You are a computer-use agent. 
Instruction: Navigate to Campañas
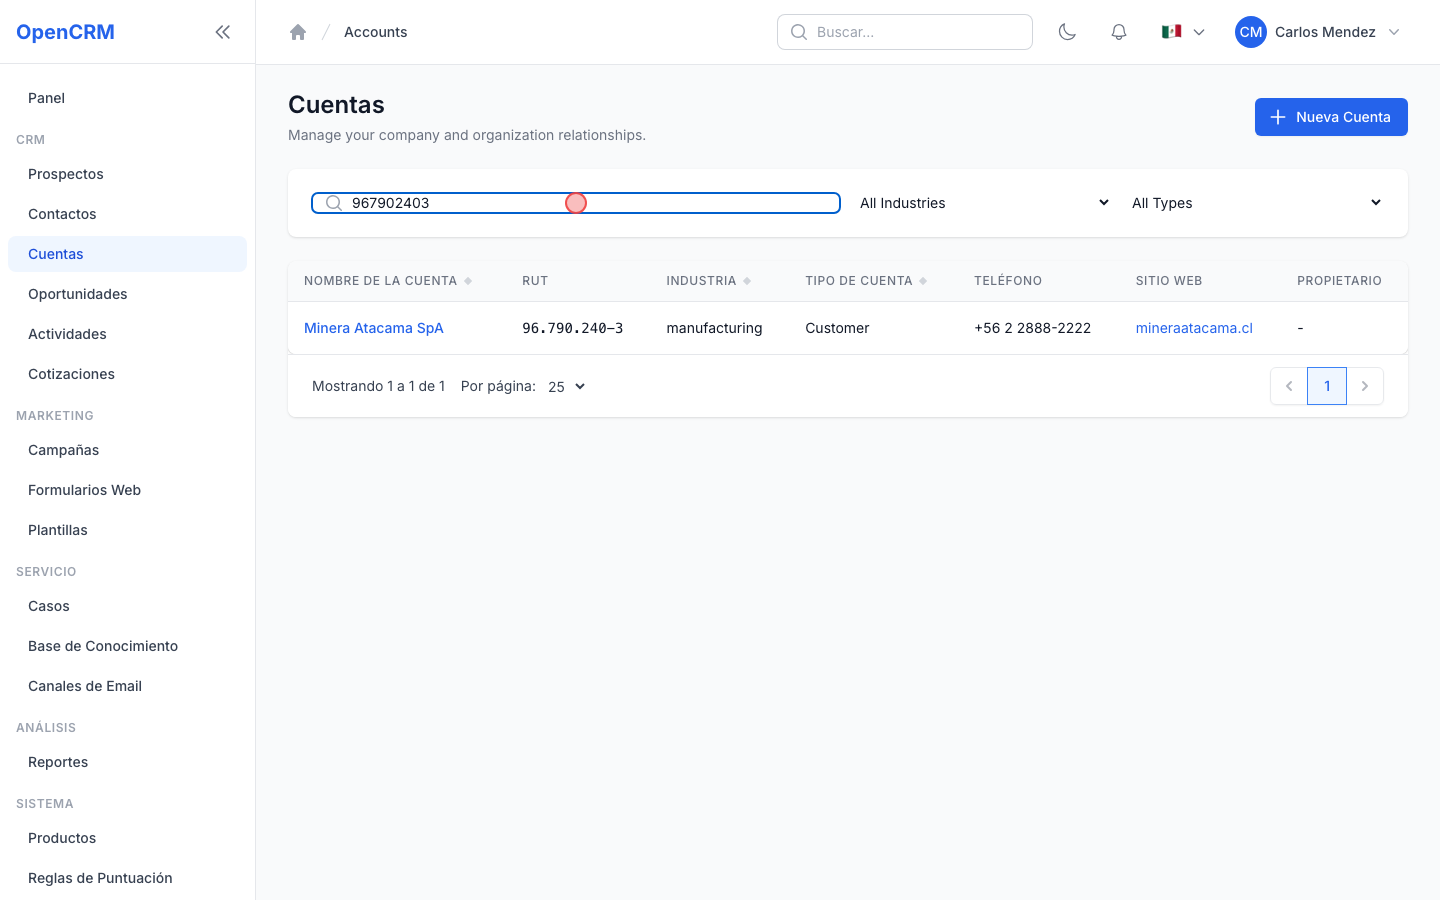click(127, 450)
